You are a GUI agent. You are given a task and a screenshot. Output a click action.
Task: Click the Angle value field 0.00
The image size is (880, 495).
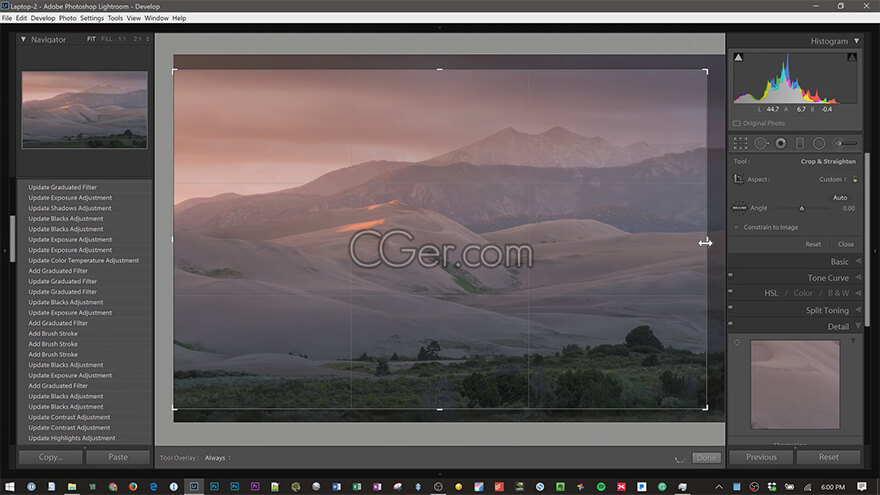(848, 208)
